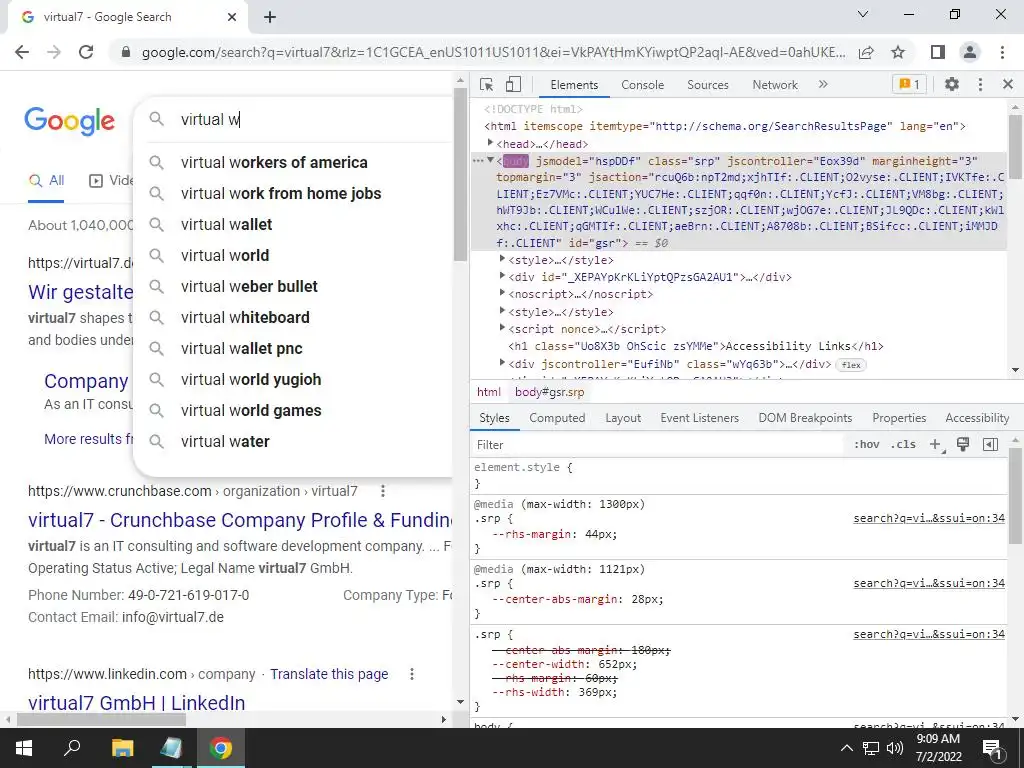Go back to previous page

click(22, 52)
